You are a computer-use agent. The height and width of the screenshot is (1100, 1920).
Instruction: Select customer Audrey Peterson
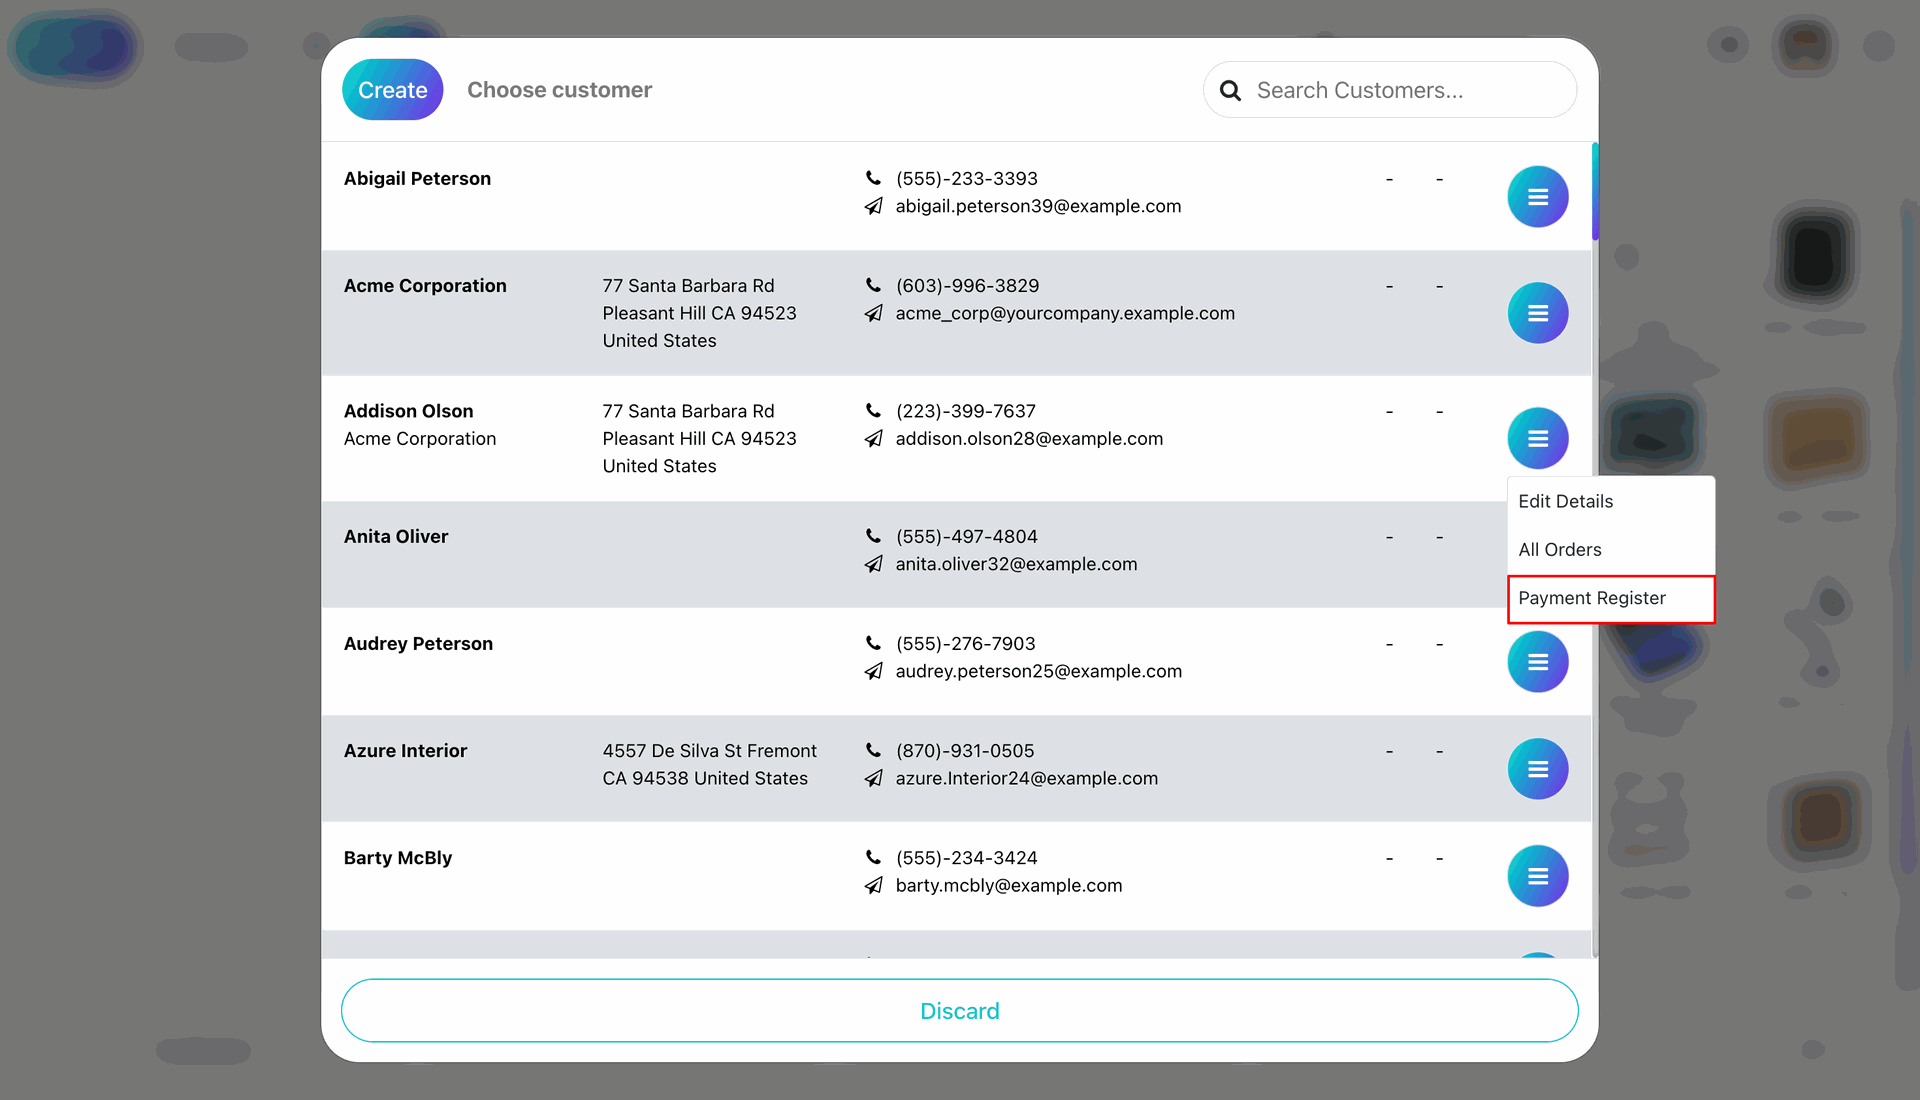pos(418,643)
